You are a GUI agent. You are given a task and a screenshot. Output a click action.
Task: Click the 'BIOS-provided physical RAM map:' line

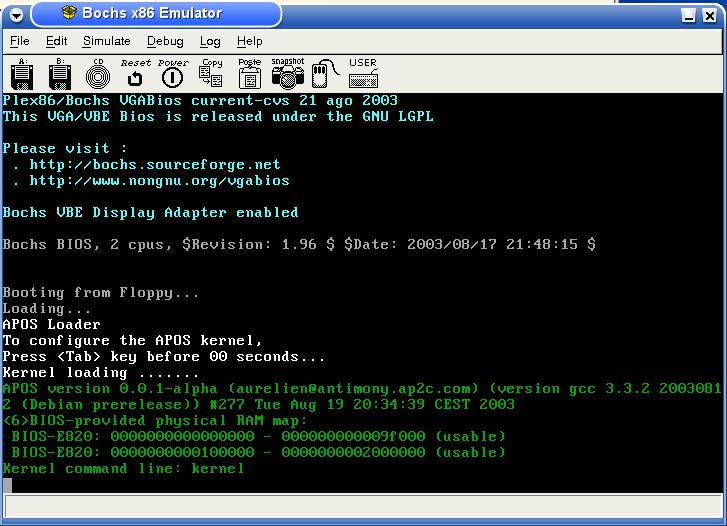155,421
